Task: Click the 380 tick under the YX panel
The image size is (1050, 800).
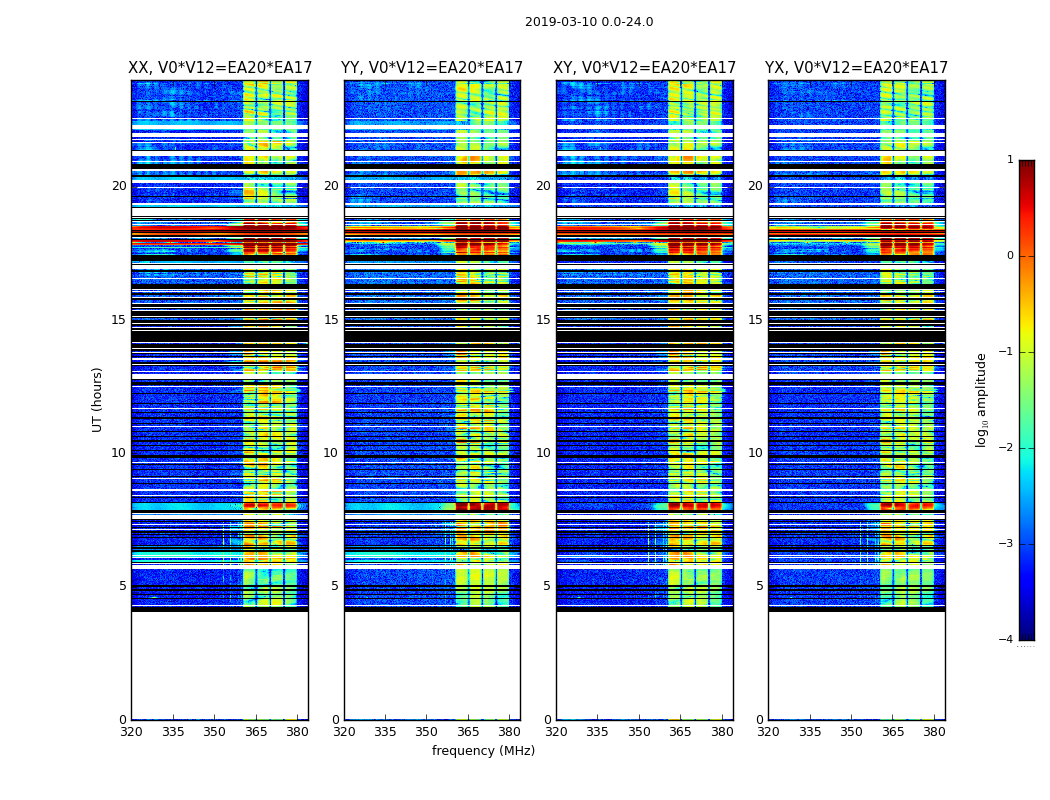Action: (934, 731)
